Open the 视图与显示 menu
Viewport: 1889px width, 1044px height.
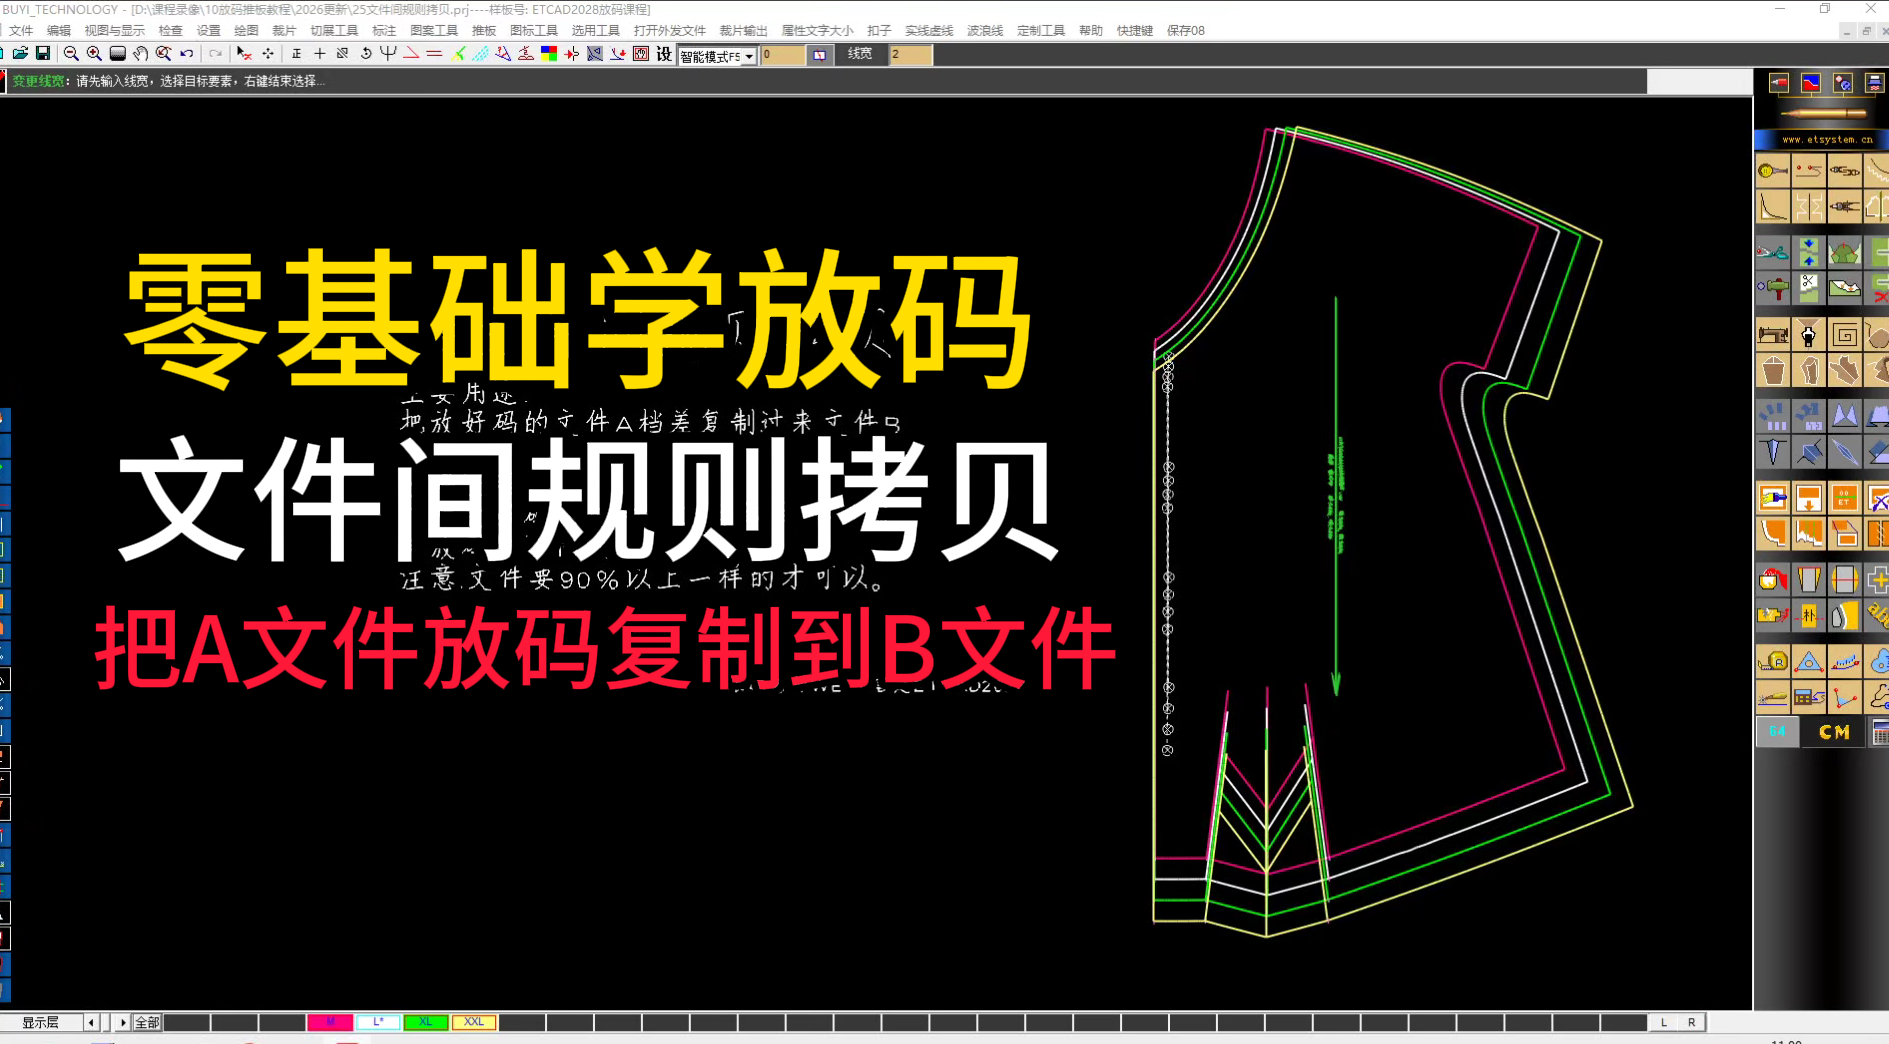[114, 31]
